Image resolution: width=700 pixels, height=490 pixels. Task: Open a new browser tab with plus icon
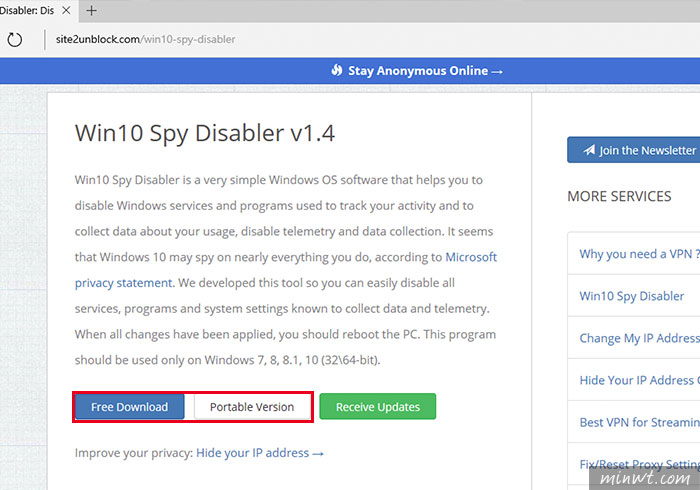(x=91, y=10)
